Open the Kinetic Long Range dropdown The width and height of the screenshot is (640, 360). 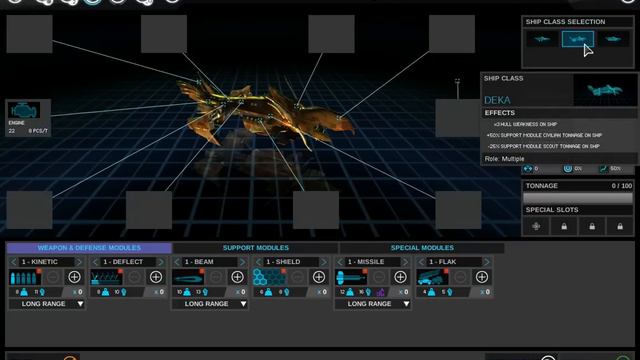(47, 304)
